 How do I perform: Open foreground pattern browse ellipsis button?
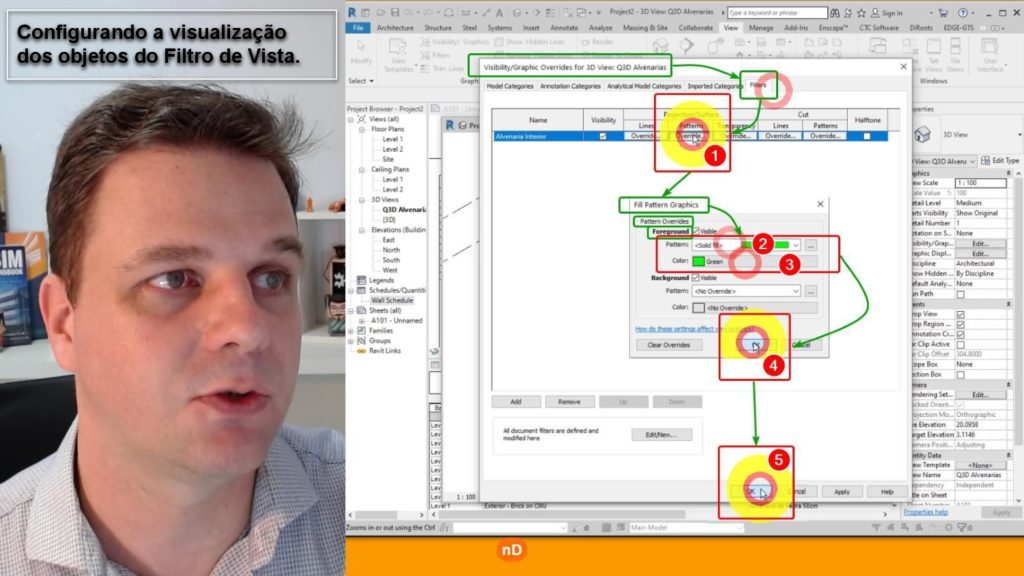[x=811, y=245]
